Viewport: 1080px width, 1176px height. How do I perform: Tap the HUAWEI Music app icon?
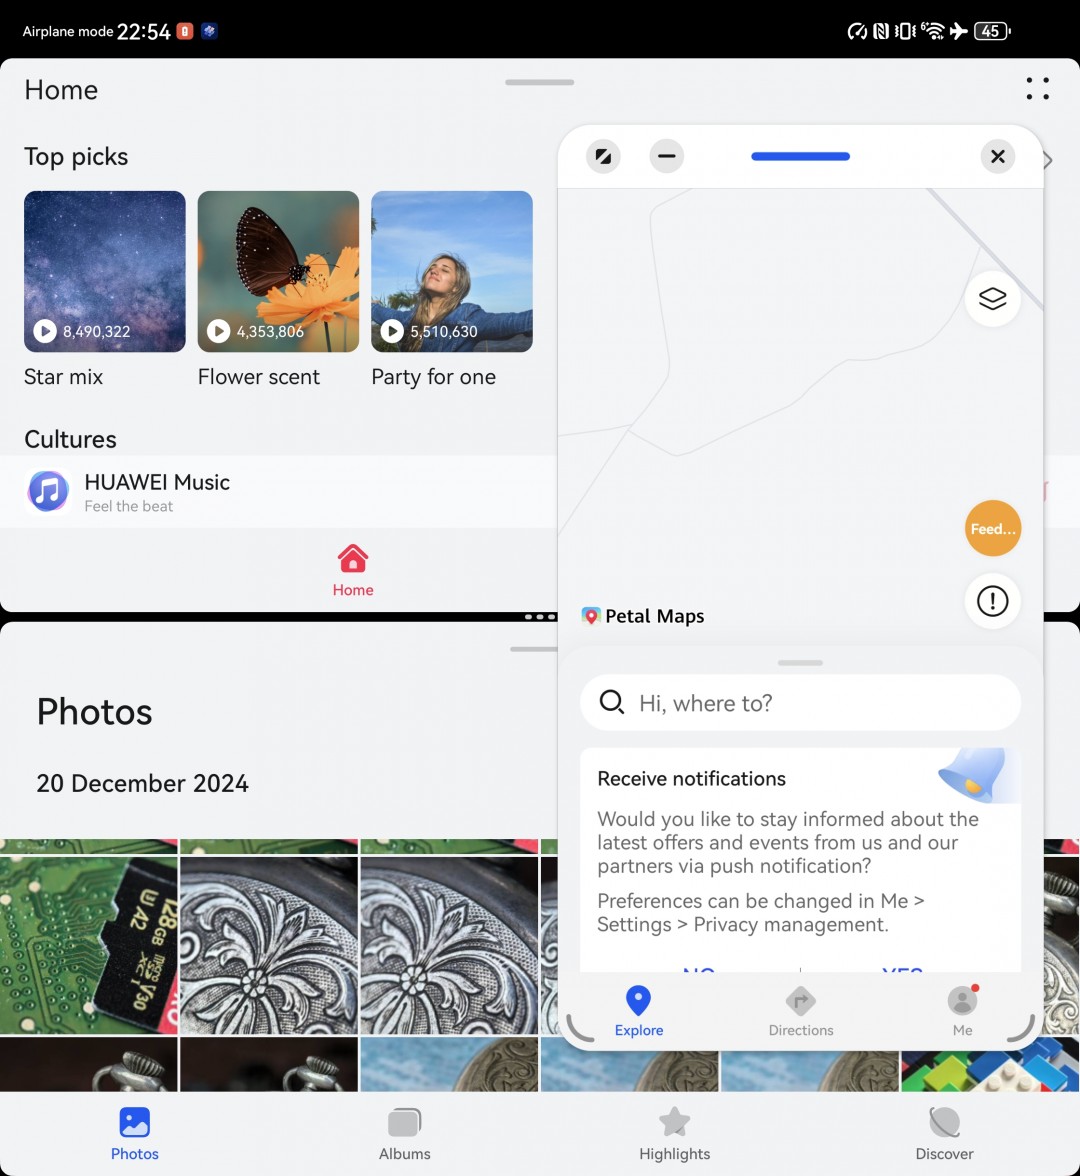tap(48, 491)
